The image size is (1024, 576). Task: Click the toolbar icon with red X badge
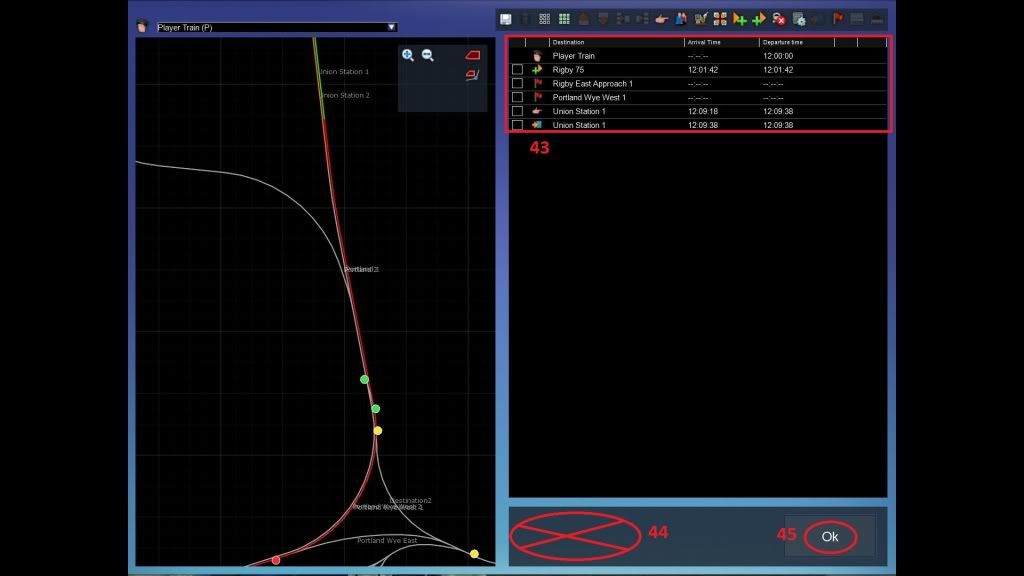pyautogui.click(x=778, y=19)
